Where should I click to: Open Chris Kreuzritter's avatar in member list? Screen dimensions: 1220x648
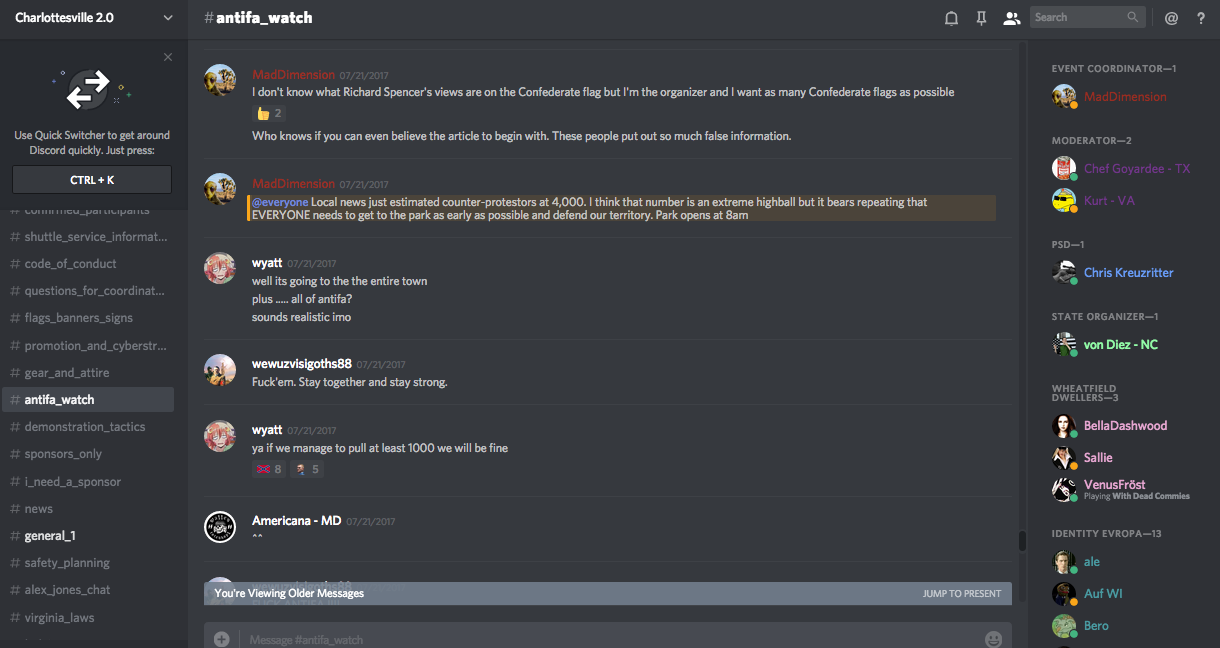(1064, 272)
